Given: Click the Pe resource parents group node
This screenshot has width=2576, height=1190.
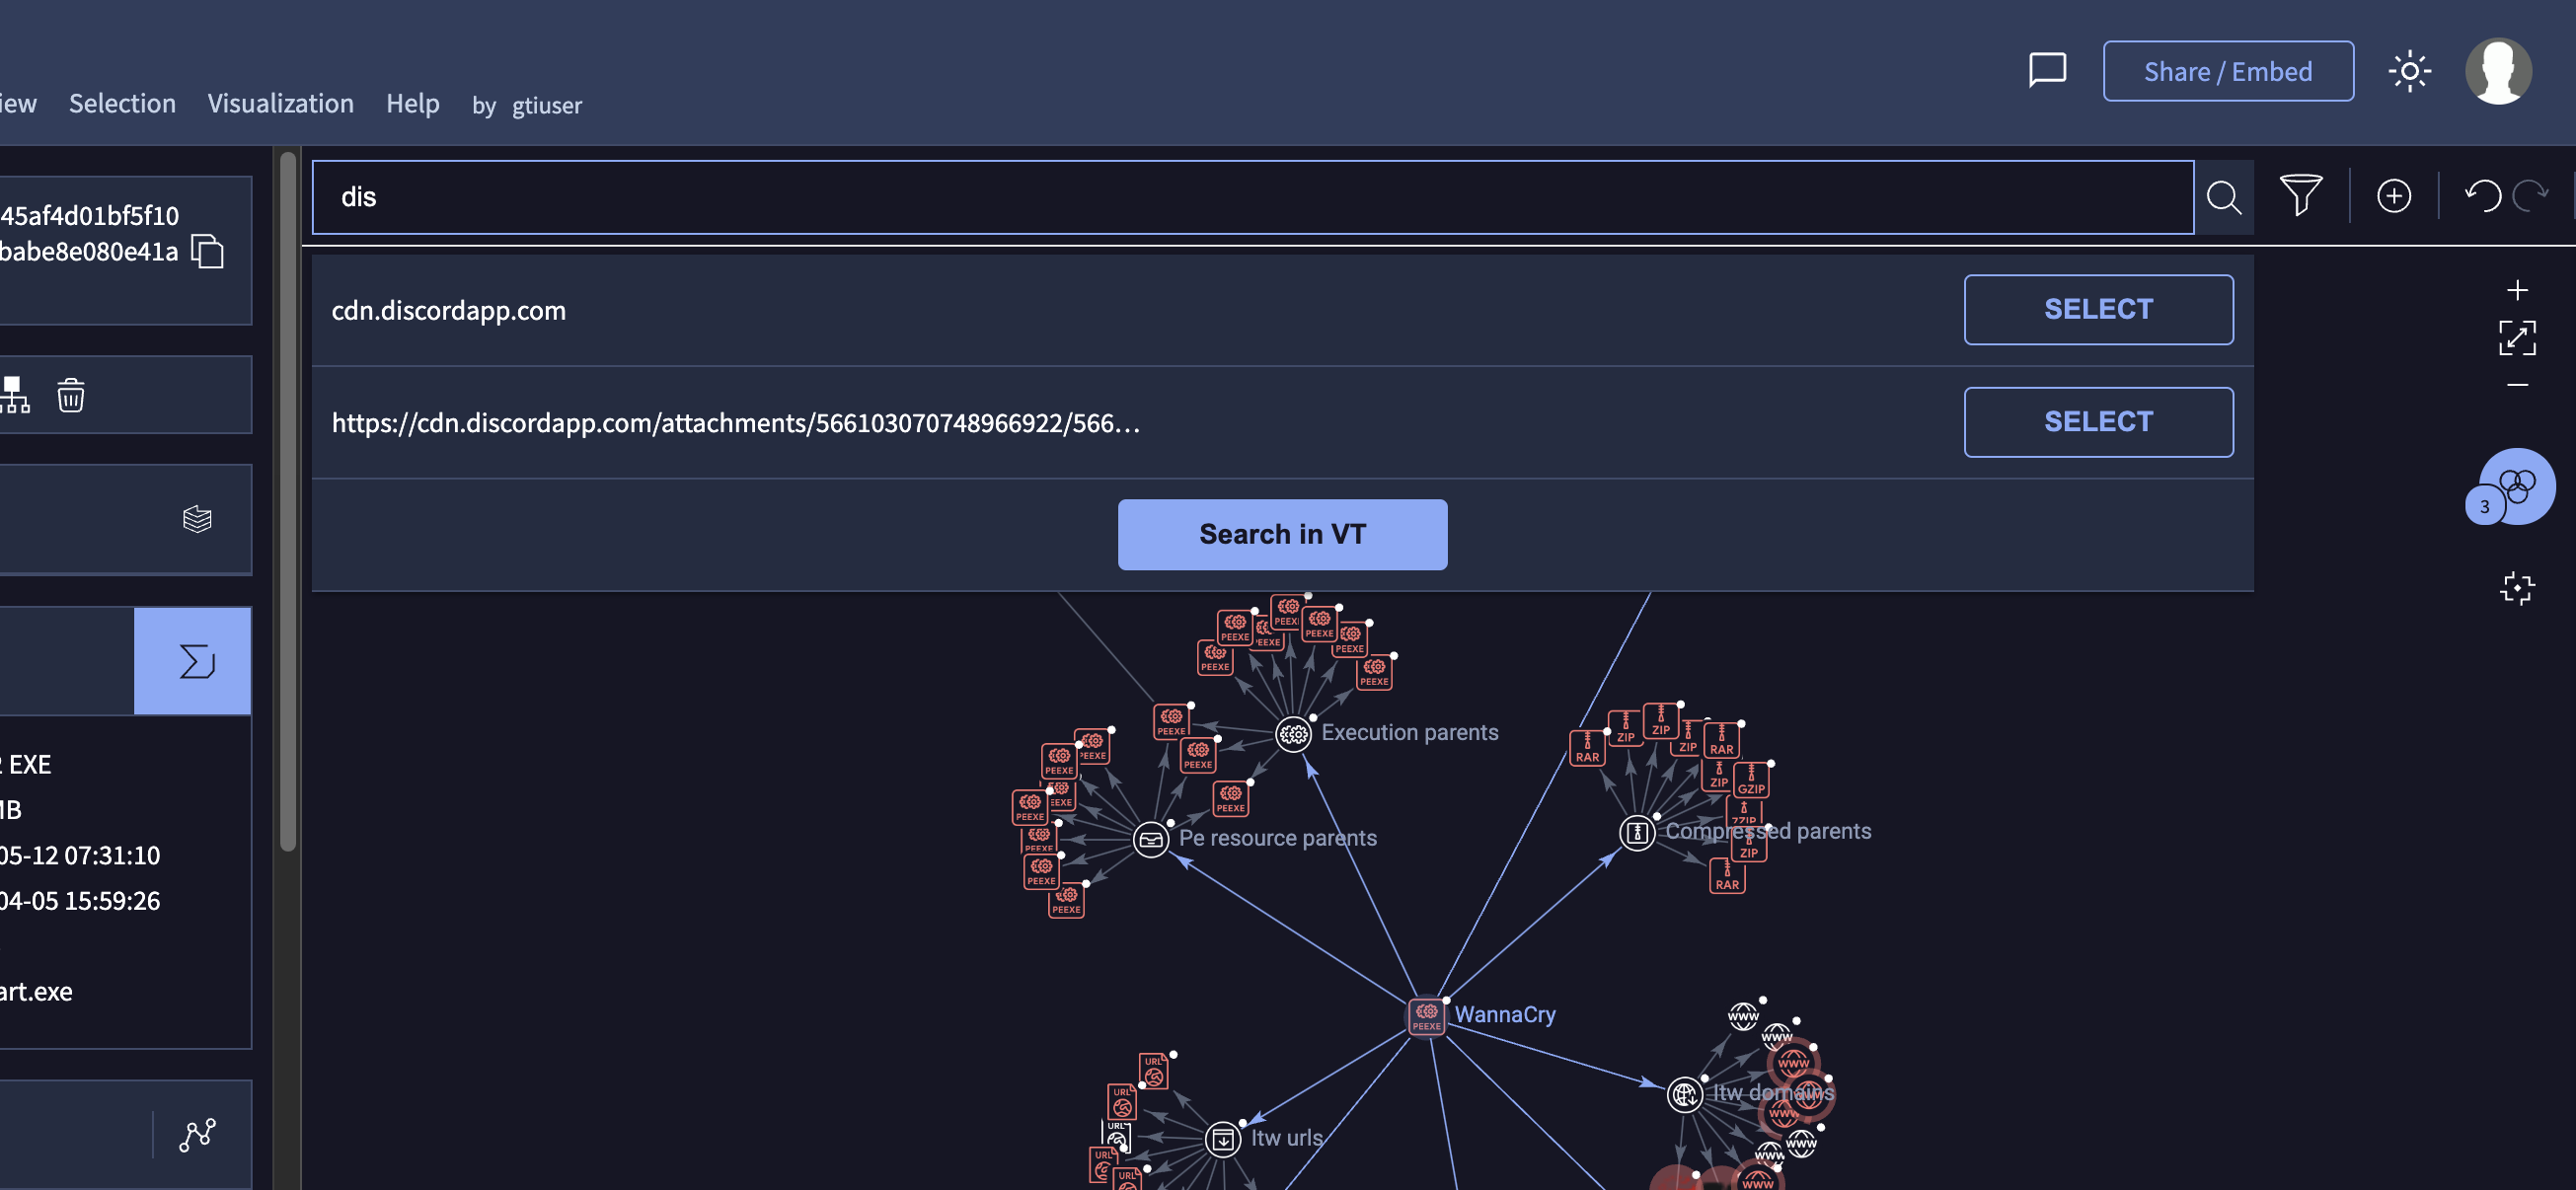Looking at the screenshot, I should point(1150,839).
